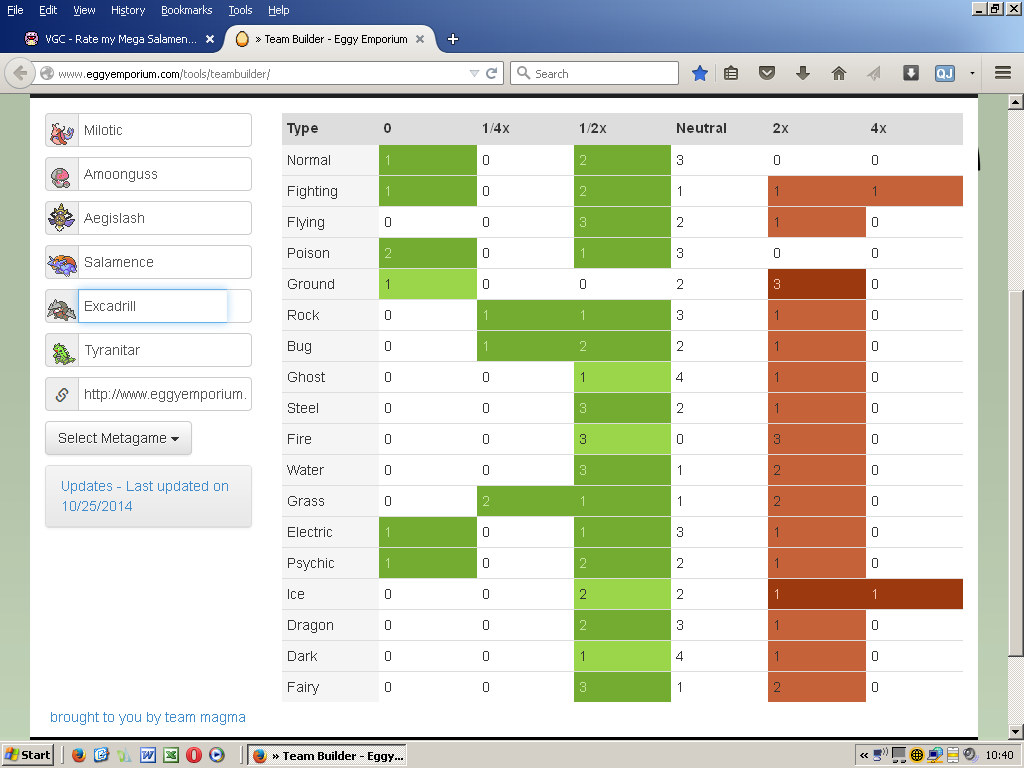Click the chain link icon beside URL field
The width and height of the screenshot is (1024, 768).
click(x=61, y=394)
